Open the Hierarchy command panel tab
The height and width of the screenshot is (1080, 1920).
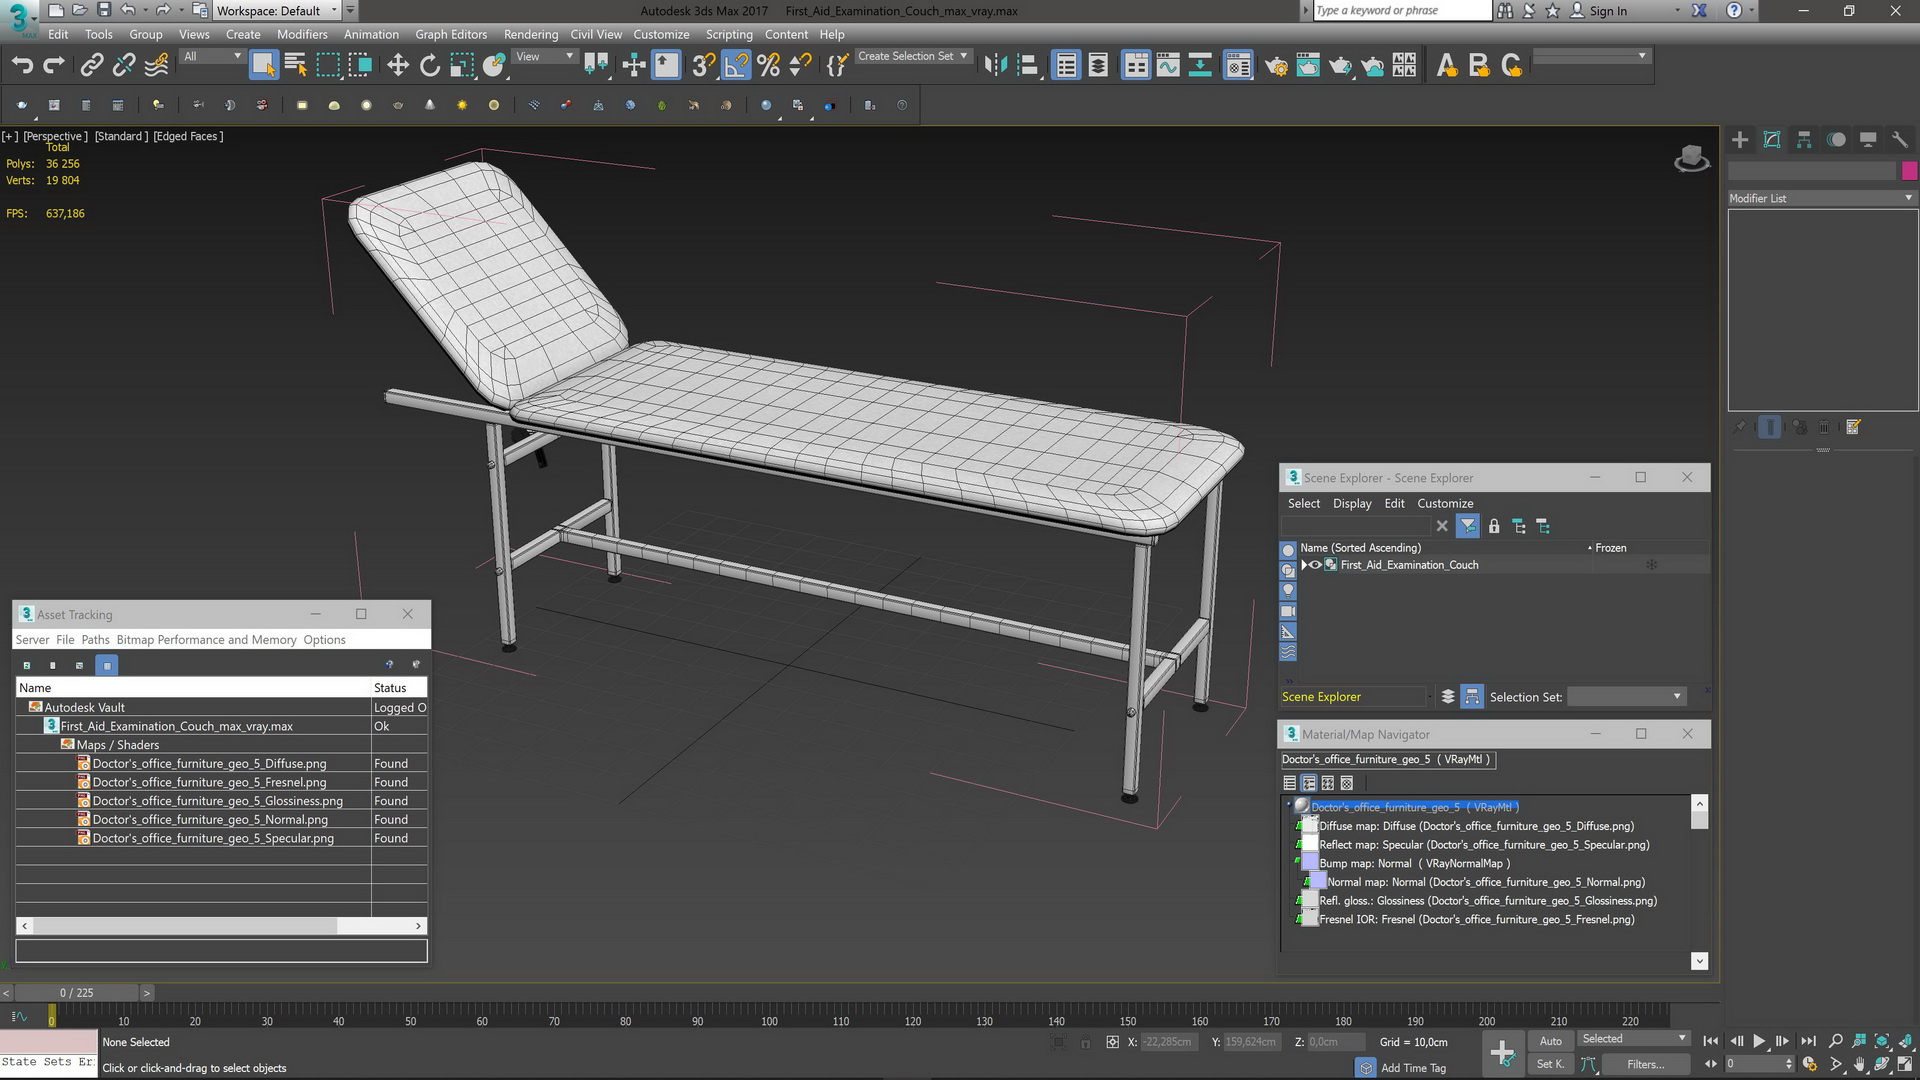1804,140
